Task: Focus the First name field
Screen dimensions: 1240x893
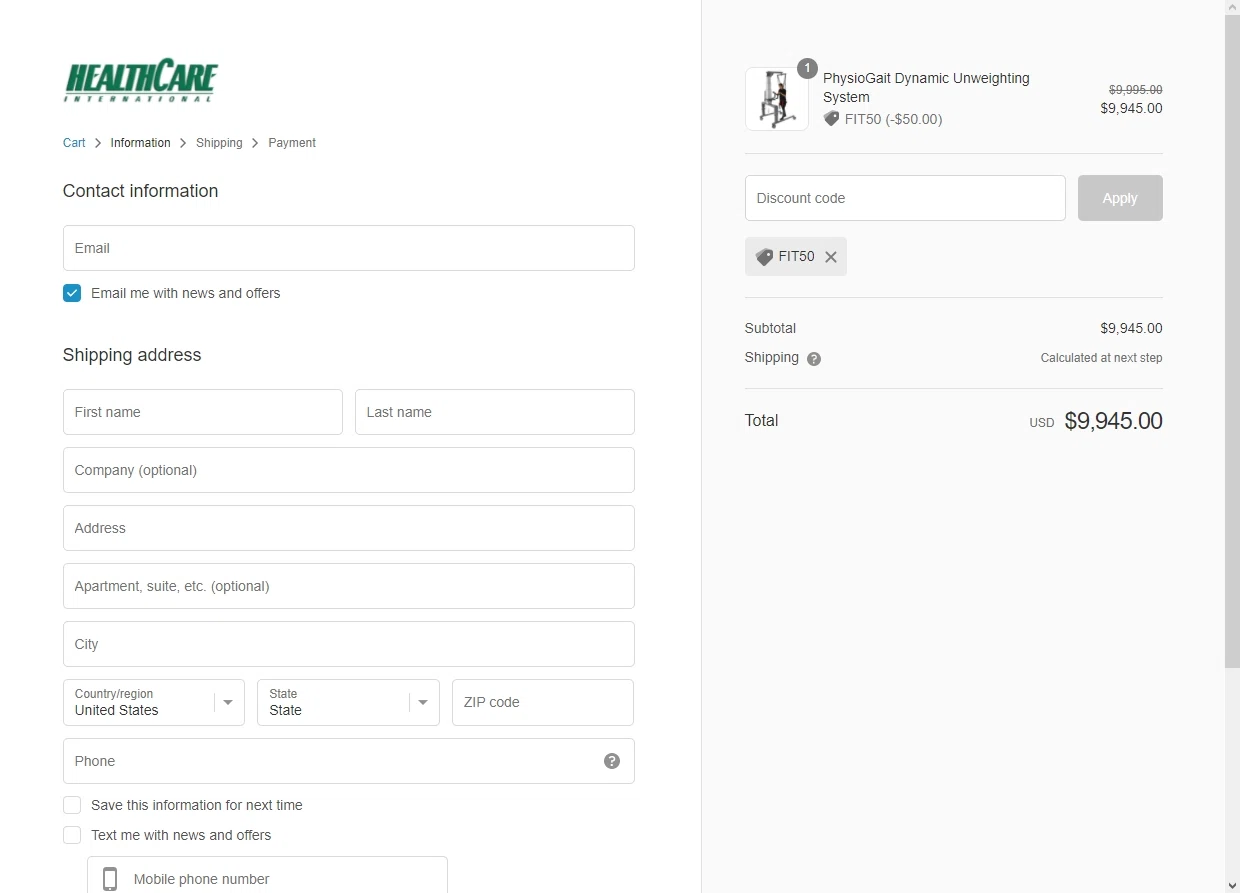Action: coord(203,412)
